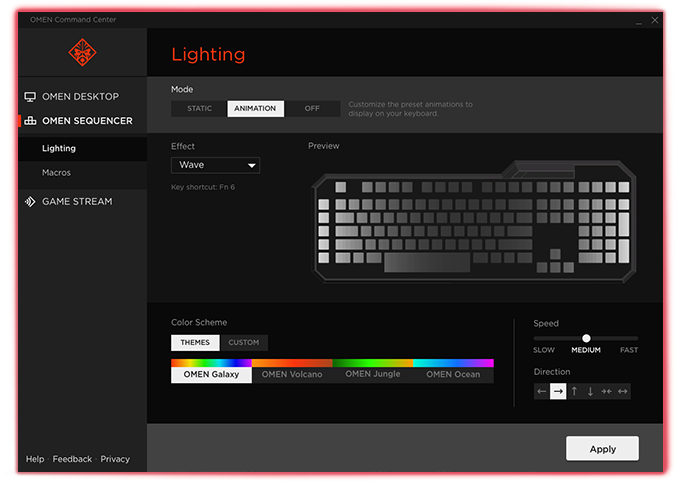Screen dimensions: 675x482
Task: Open the Privacy link
Action: click(115, 459)
